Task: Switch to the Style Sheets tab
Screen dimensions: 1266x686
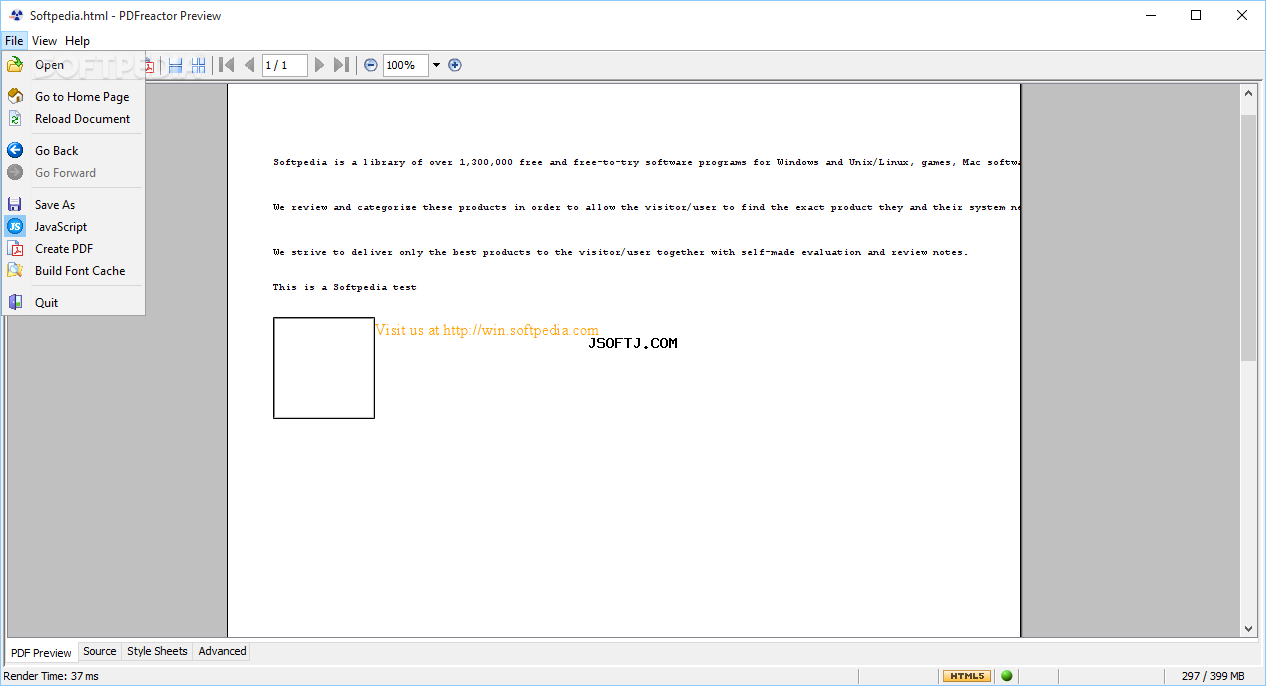Action: click(x=157, y=651)
